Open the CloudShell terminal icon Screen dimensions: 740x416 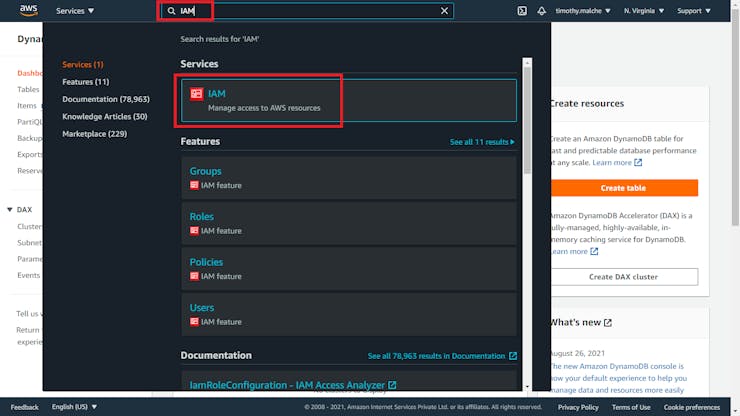[522, 11]
